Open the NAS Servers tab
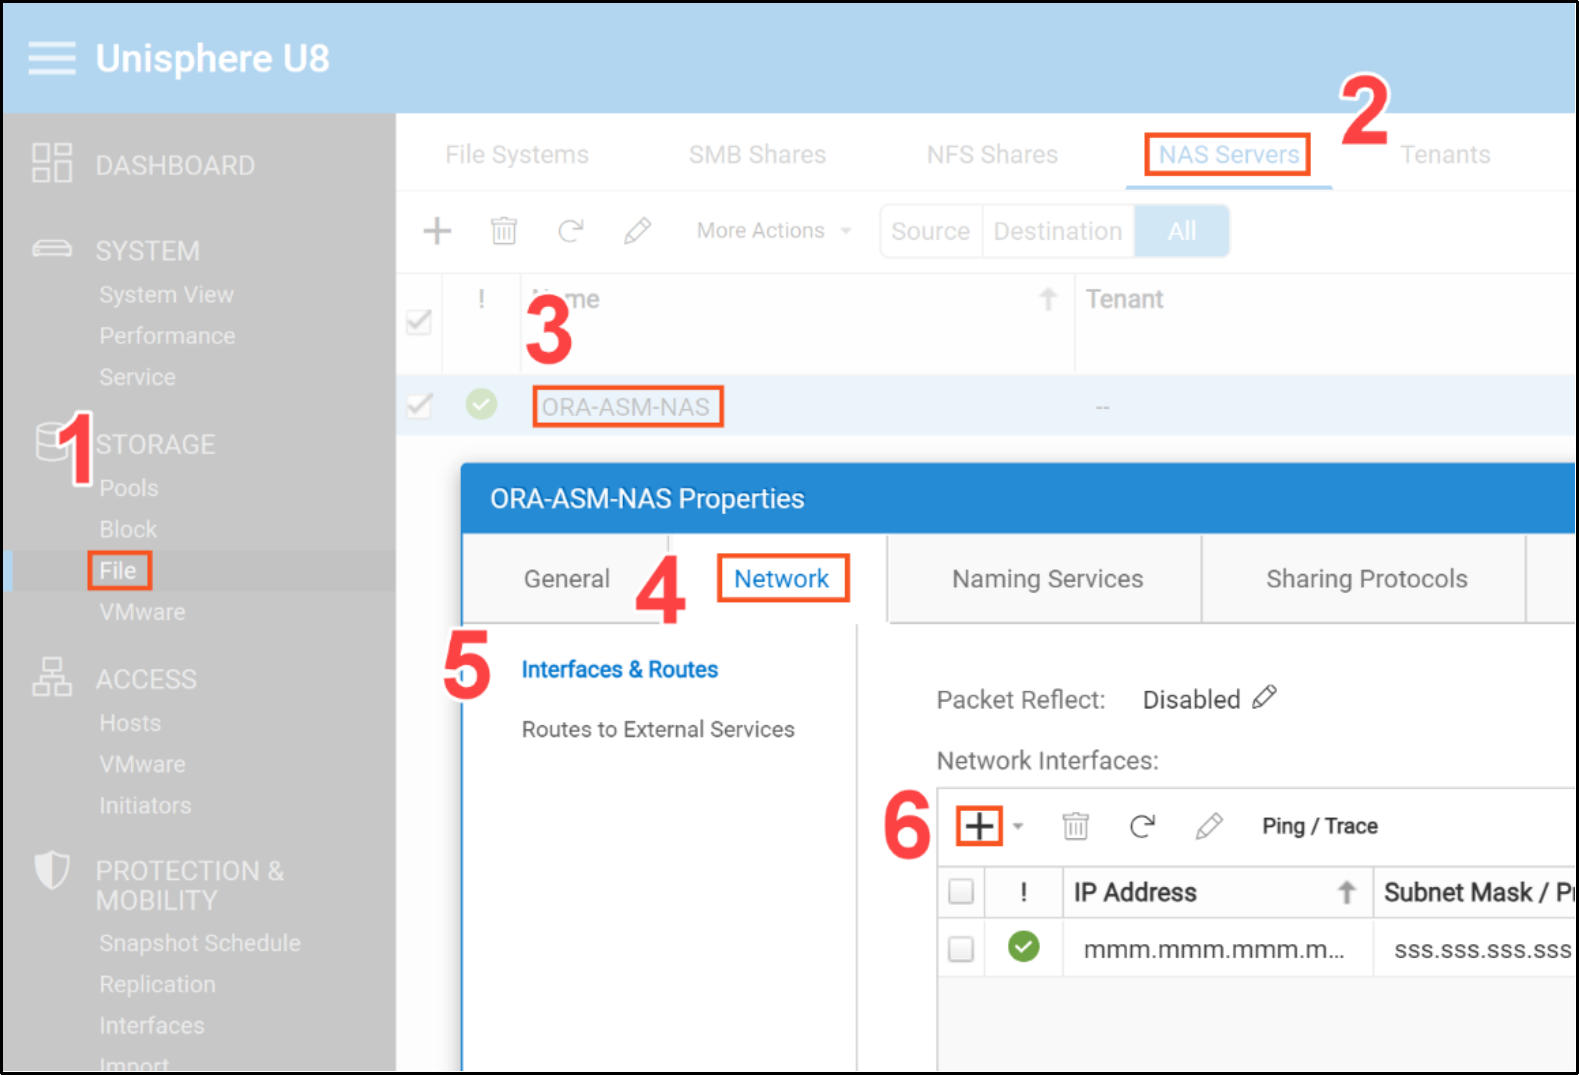This screenshot has width=1579, height=1075. (x=1228, y=155)
